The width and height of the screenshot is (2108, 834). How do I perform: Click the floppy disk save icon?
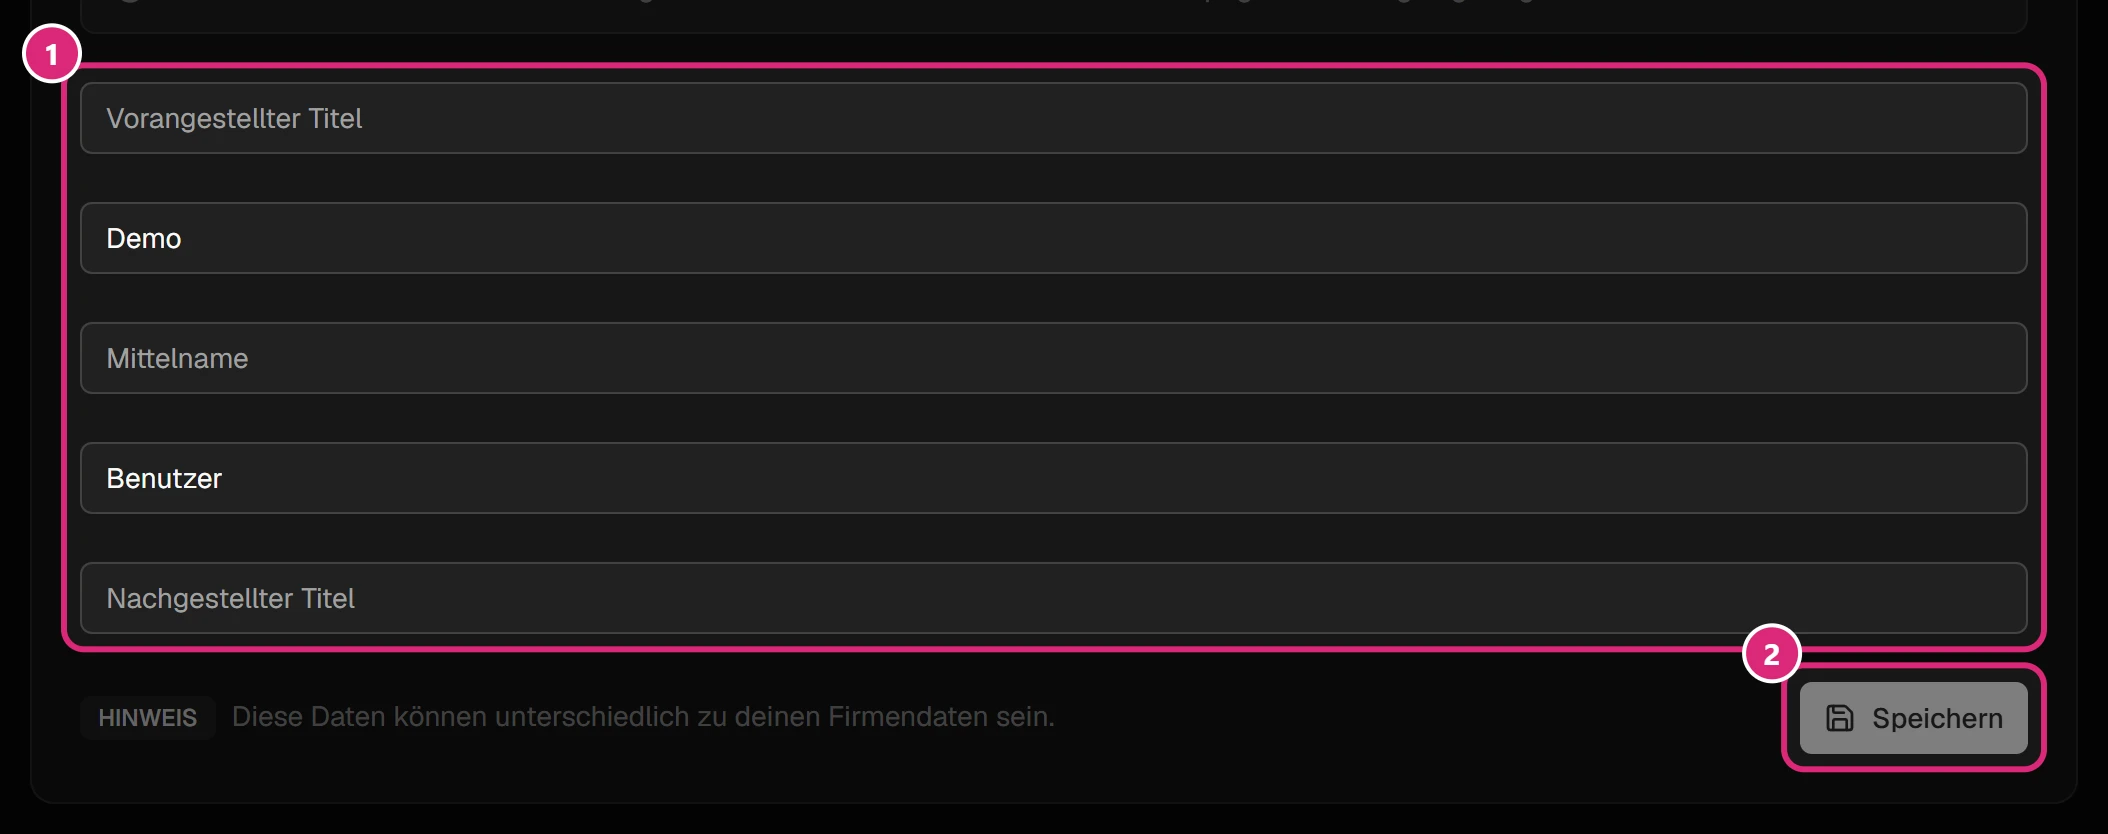tap(1840, 718)
